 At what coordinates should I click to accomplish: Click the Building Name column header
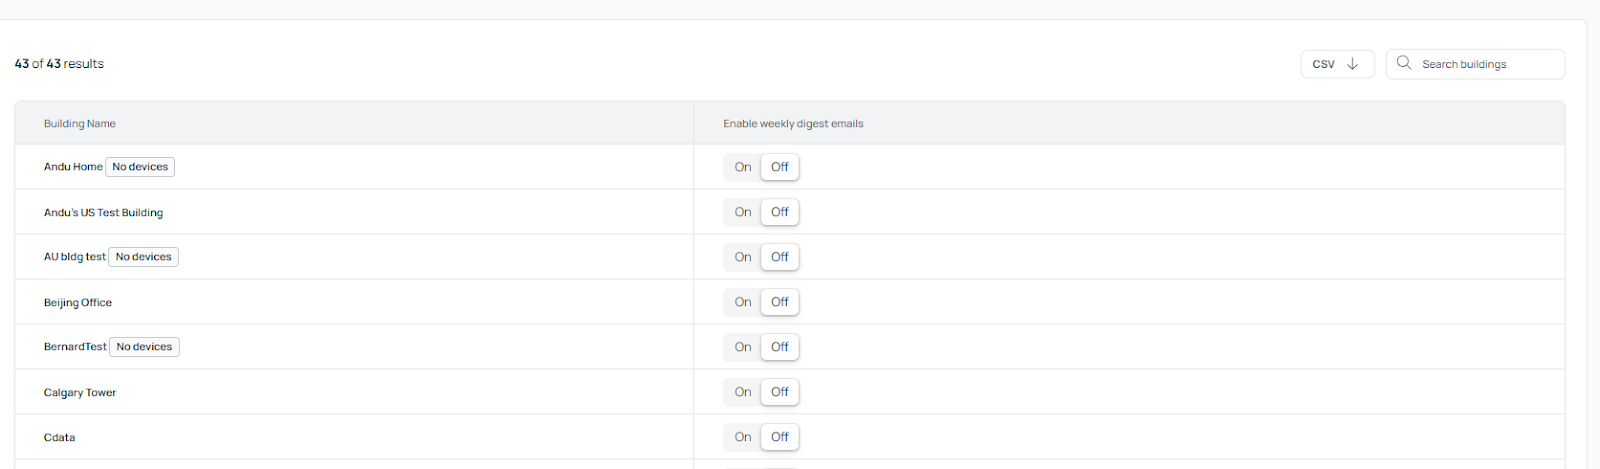click(x=80, y=124)
